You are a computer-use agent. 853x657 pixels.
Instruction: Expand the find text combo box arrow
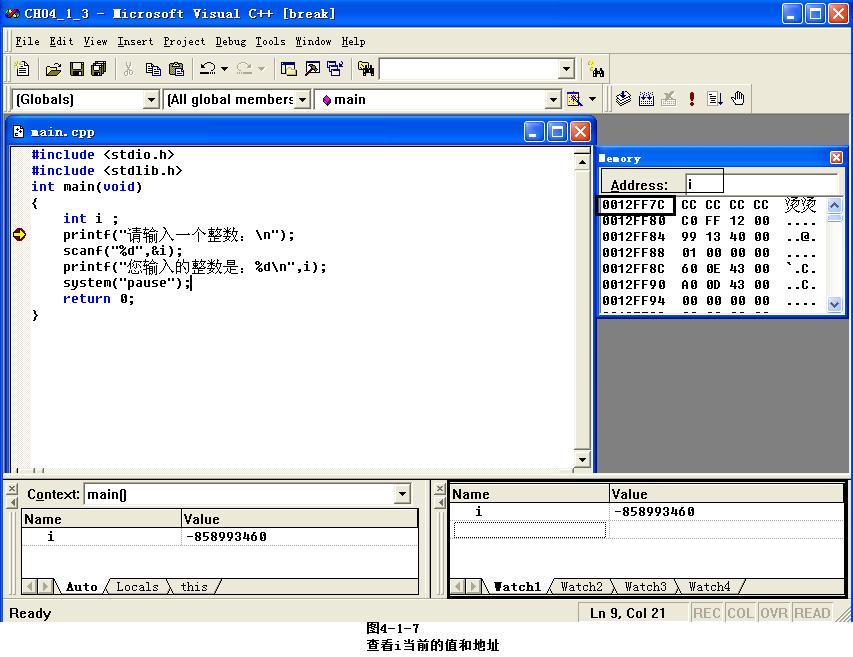(566, 69)
